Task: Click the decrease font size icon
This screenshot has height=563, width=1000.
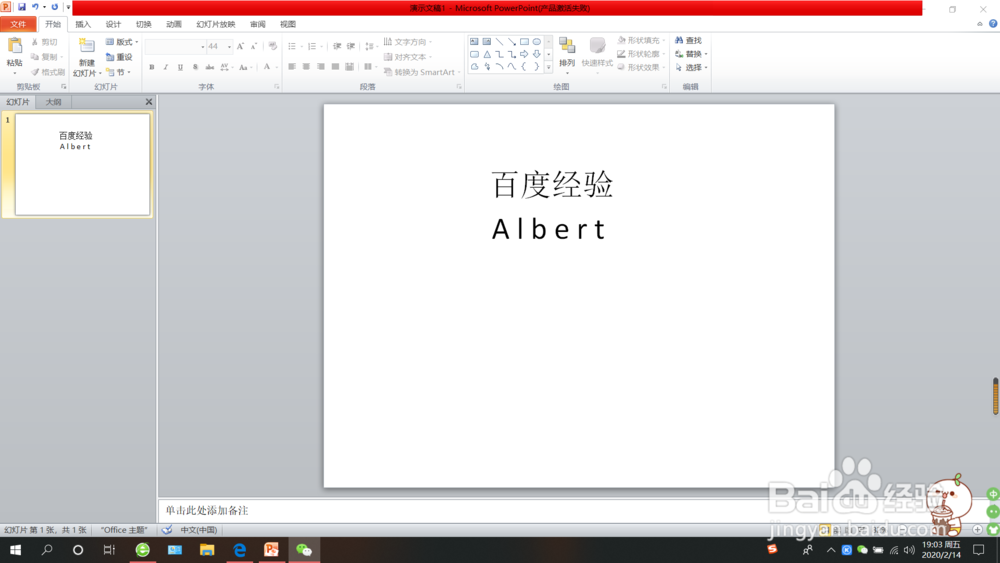Action: point(253,46)
